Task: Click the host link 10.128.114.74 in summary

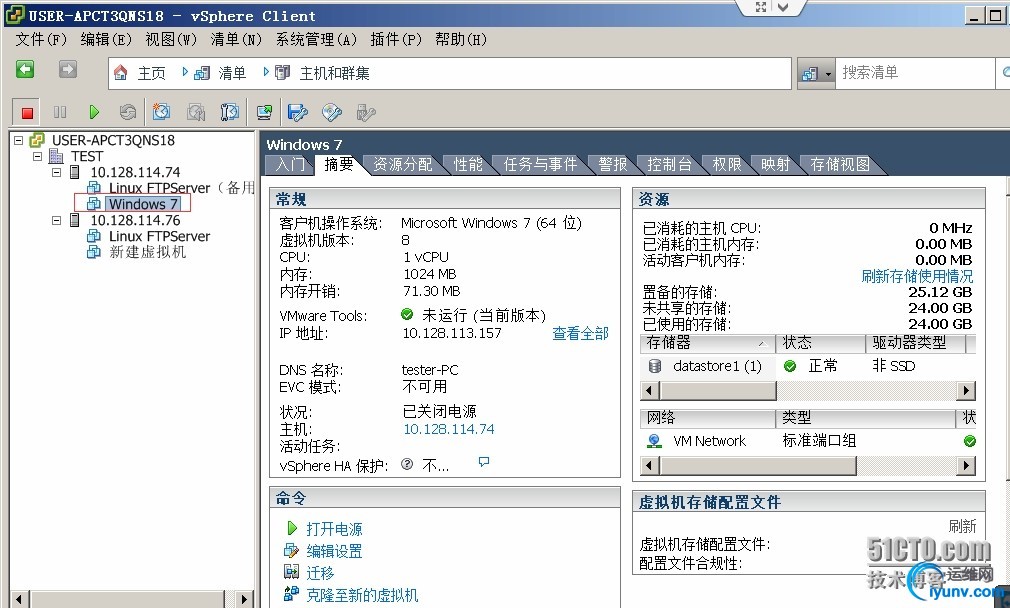Action: (449, 429)
